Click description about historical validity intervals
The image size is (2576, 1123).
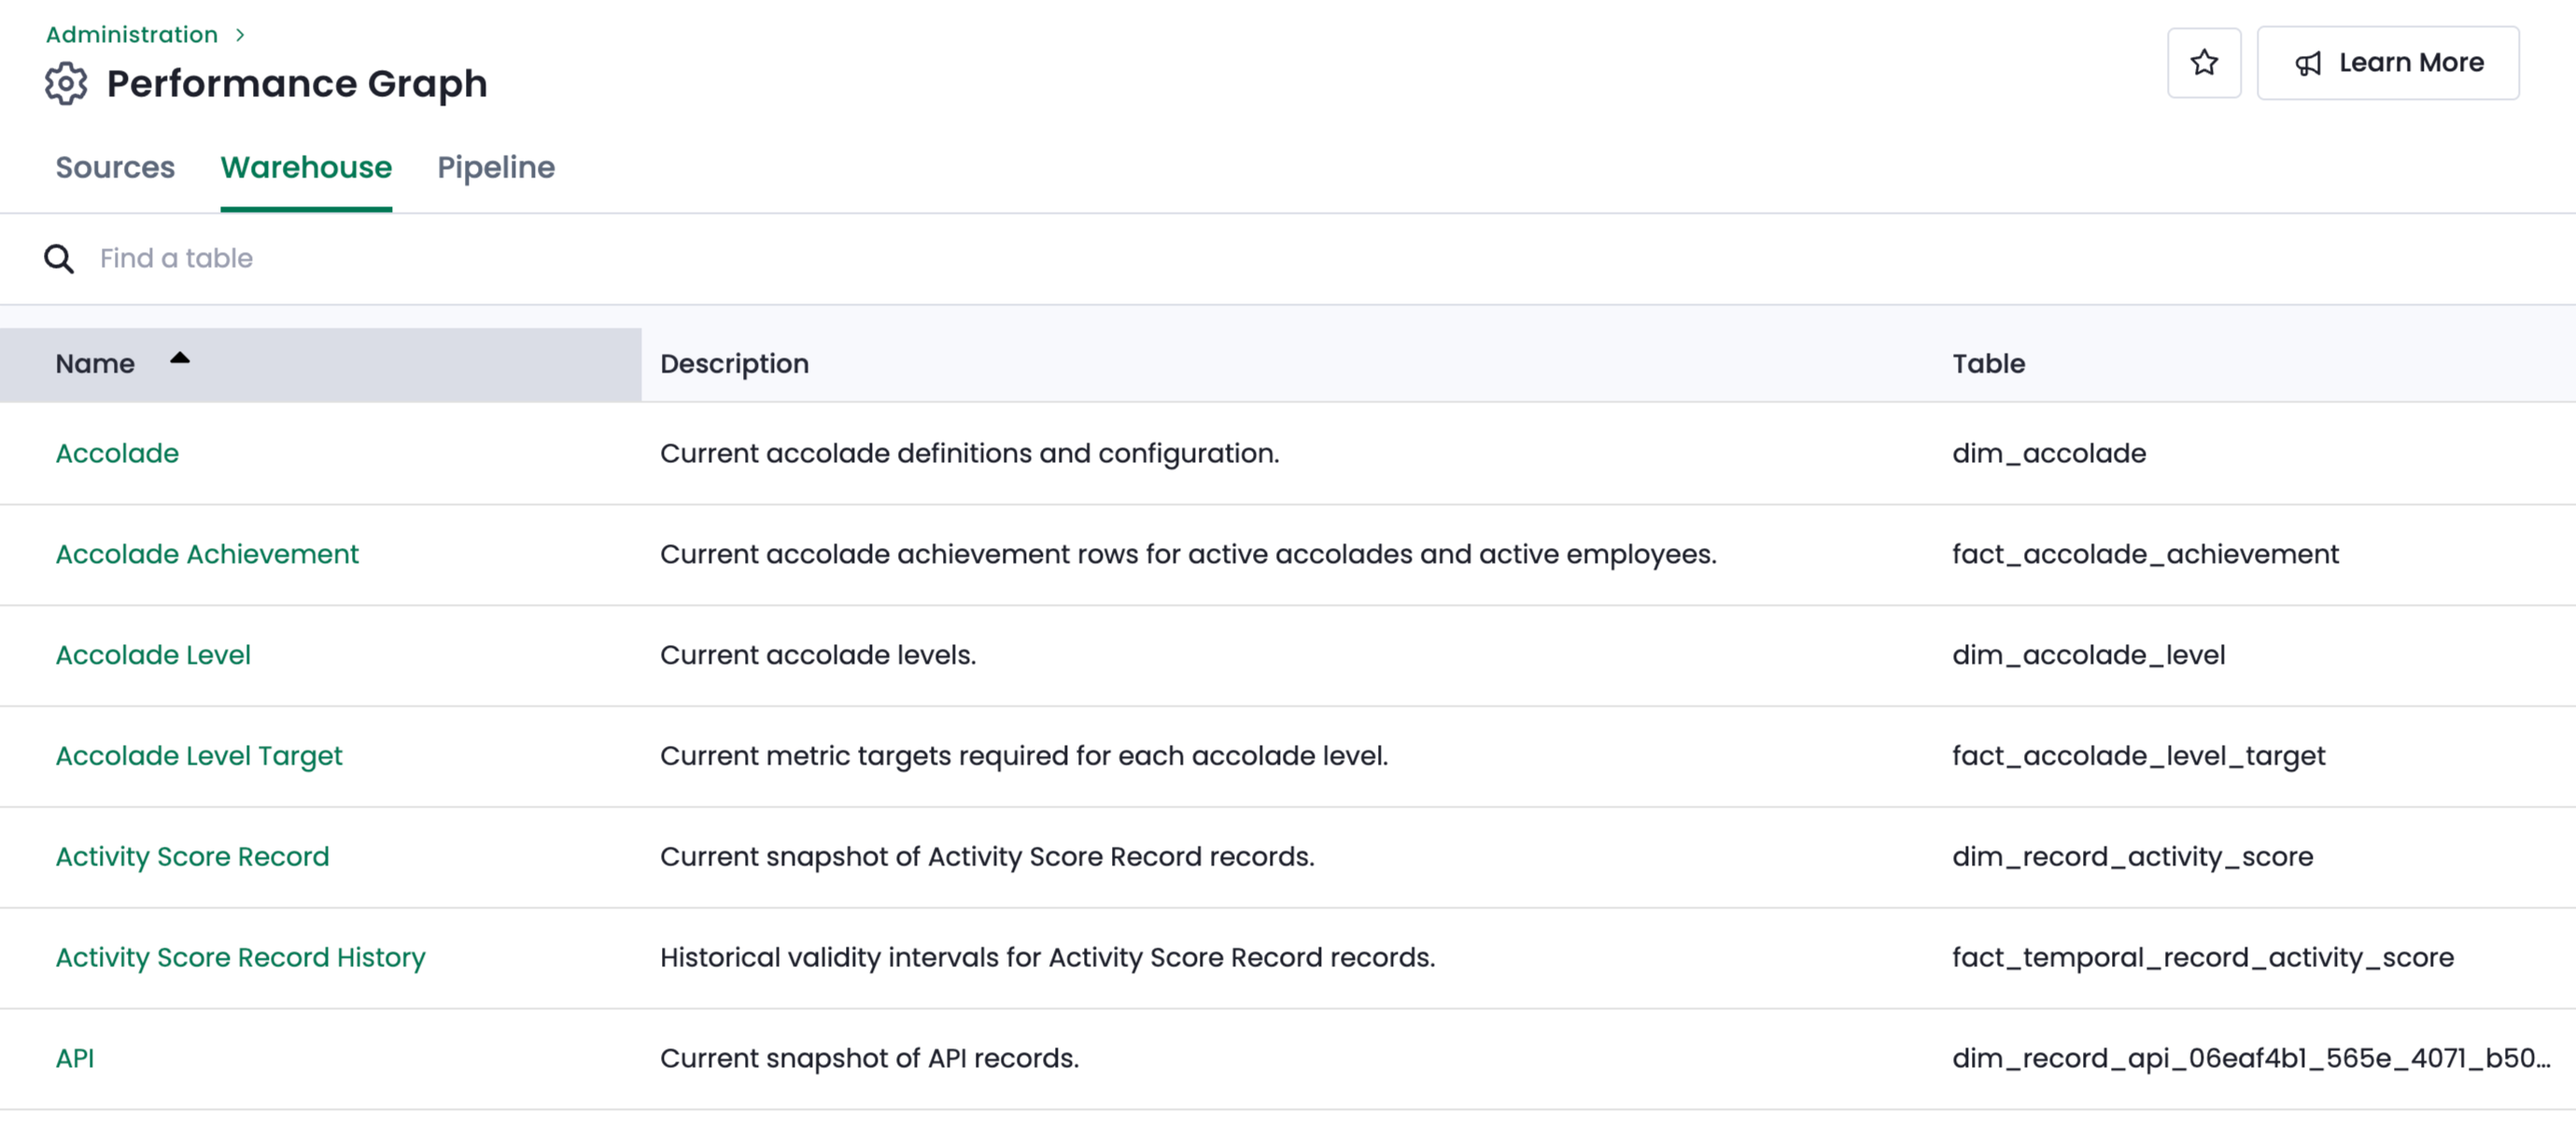1047,958
